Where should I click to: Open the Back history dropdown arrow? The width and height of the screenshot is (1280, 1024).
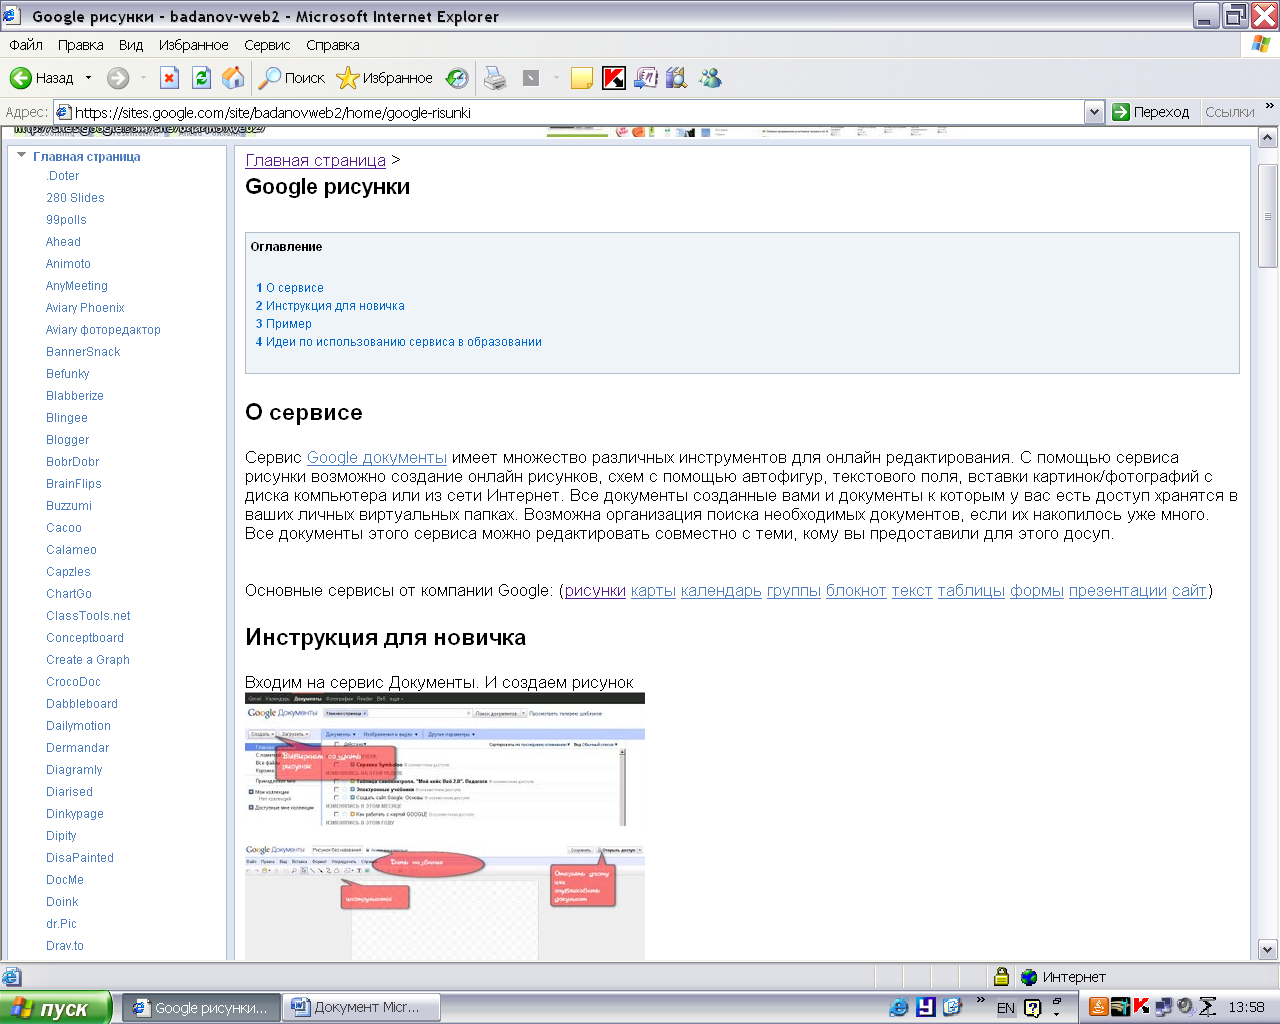pyautogui.click(x=88, y=78)
